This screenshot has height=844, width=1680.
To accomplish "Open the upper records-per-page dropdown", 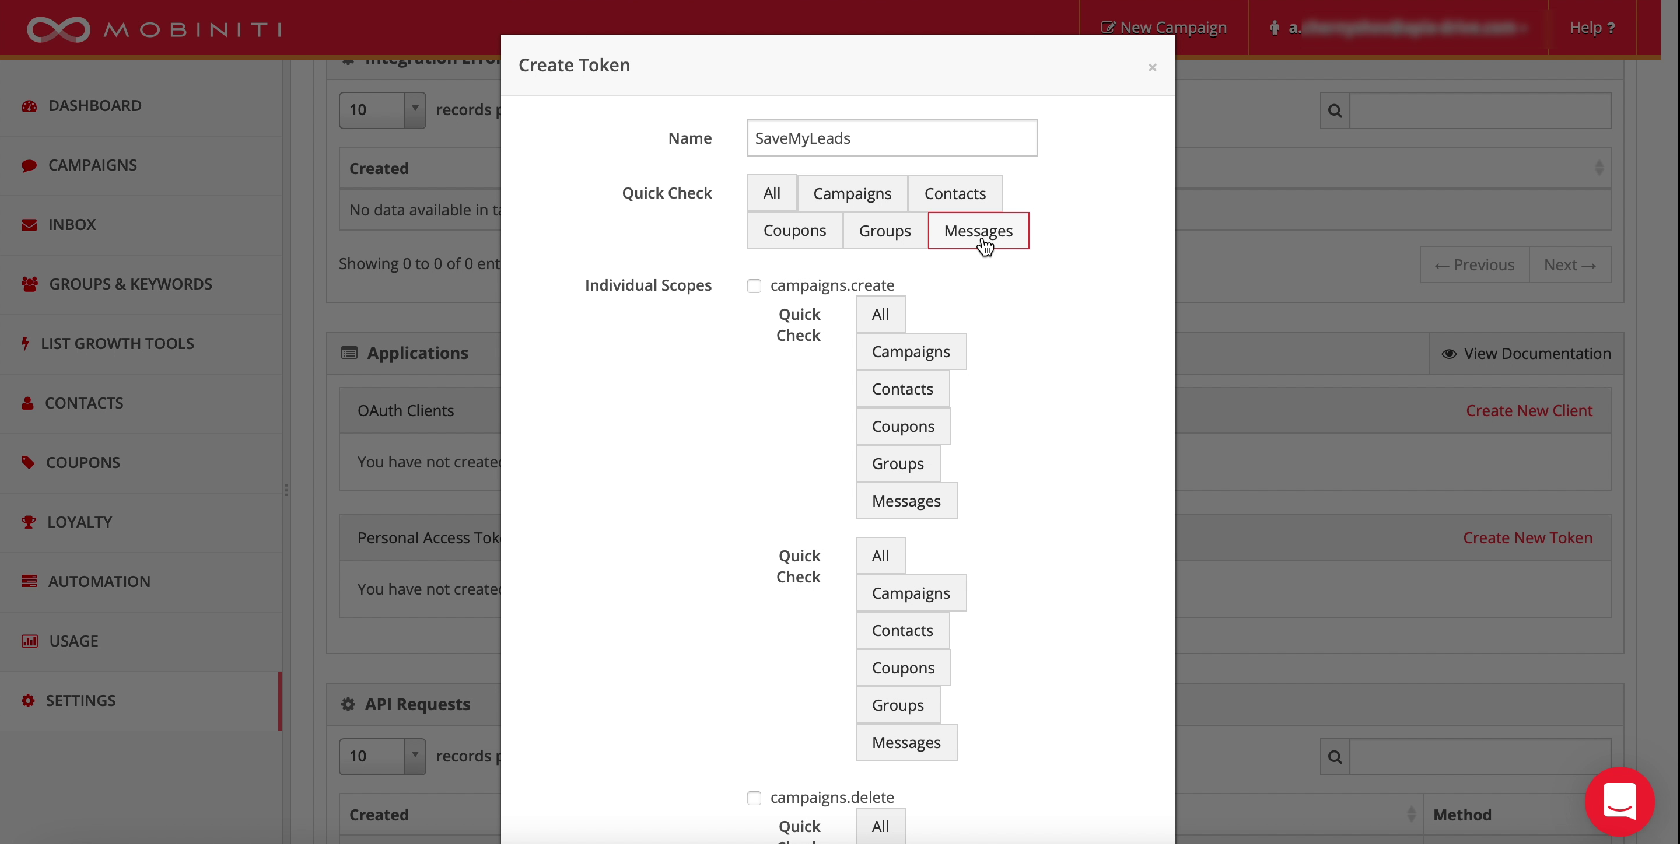I will 382,110.
